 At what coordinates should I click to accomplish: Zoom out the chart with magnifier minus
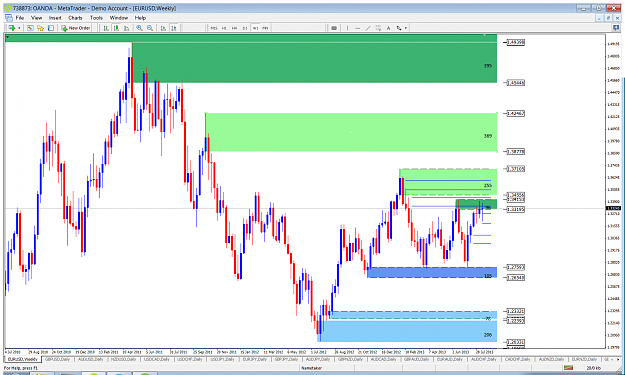(150, 28)
